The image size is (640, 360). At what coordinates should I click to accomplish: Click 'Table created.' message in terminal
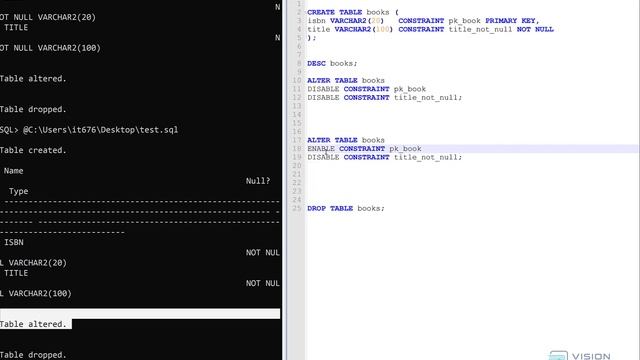tap(33, 150)
